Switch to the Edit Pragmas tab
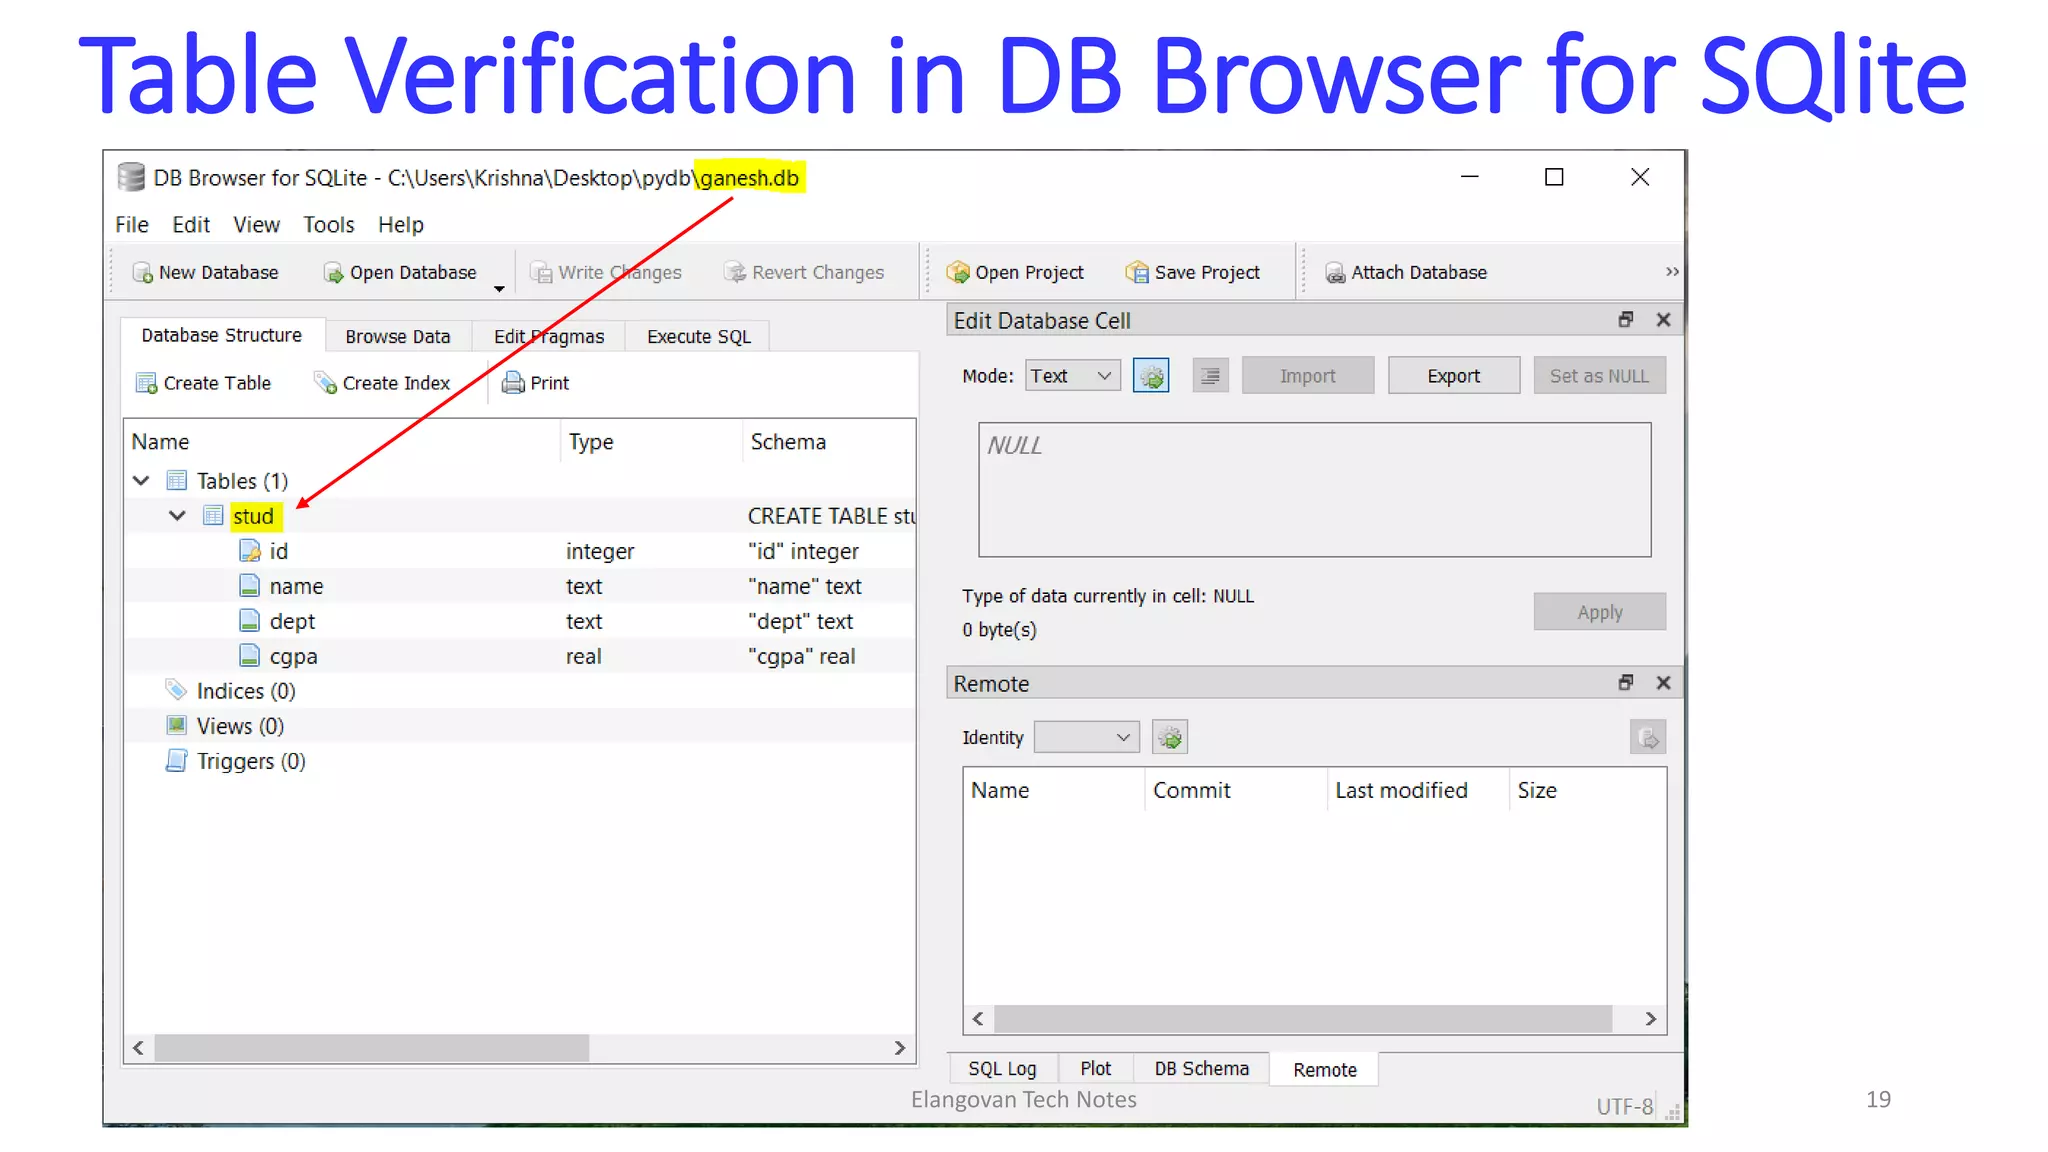The image size is (2048, 1152). 549,337
